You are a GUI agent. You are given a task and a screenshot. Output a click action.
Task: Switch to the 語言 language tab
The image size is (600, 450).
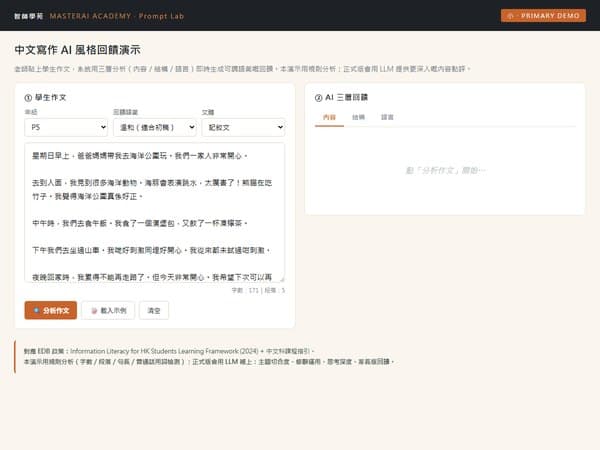387,117
